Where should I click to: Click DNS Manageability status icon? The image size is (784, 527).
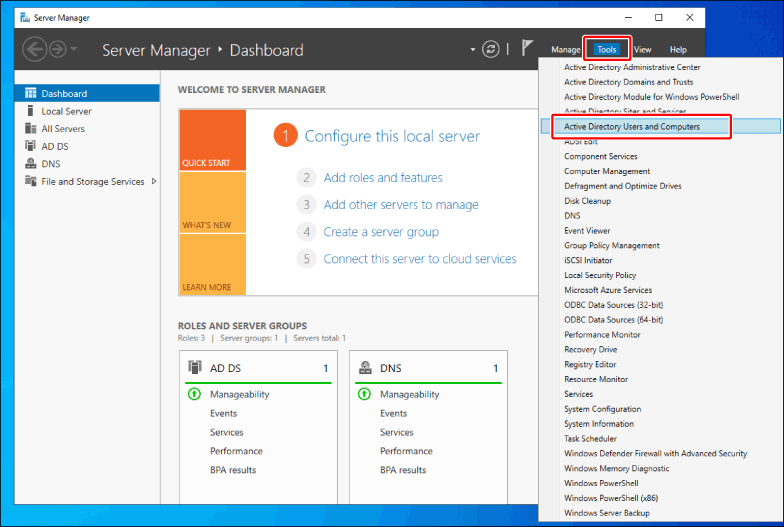click(364, 394)
